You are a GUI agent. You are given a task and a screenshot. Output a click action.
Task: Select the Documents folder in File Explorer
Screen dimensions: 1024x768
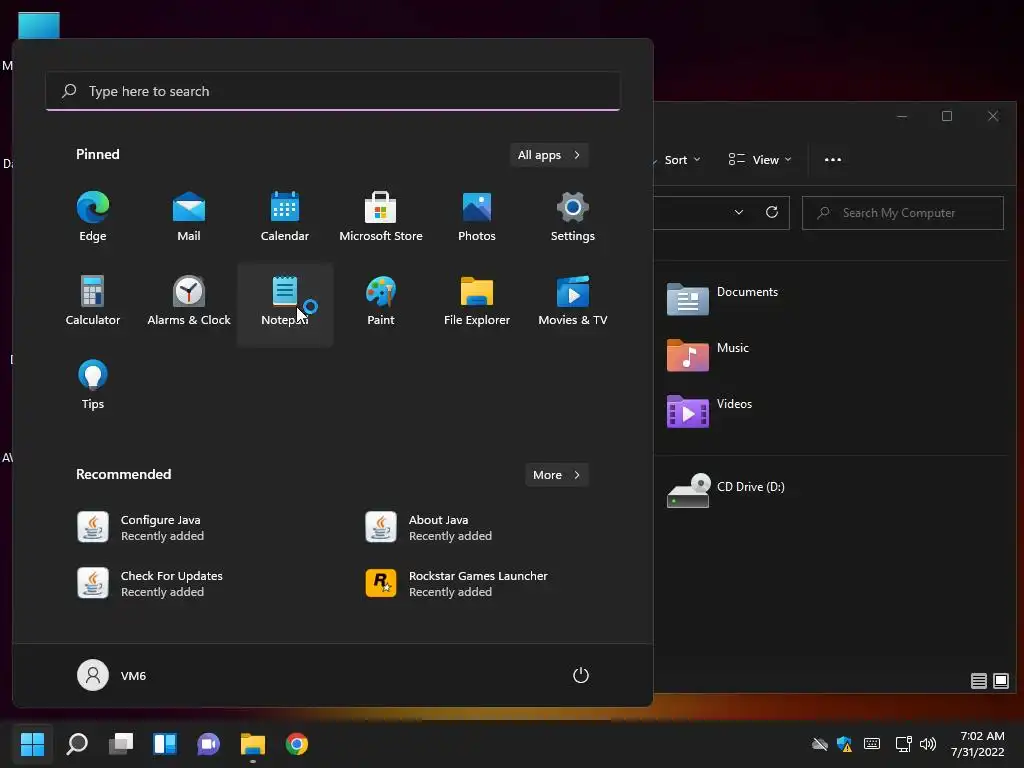(x=723, y=300)
